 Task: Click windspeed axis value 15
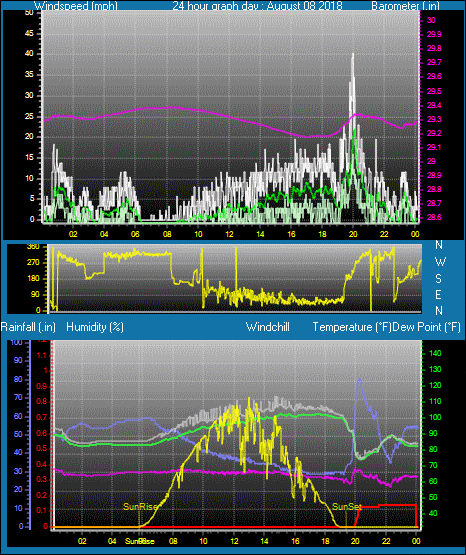(29, 158)
